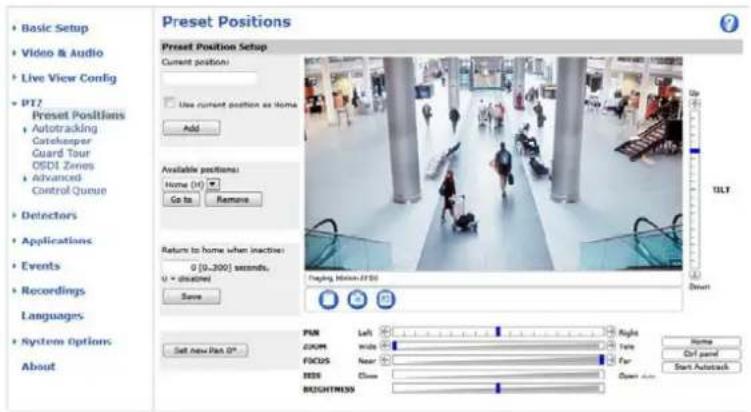Click on the PAN slider bar
Viewport: 751px width, 412px height.
pos(498,332)
